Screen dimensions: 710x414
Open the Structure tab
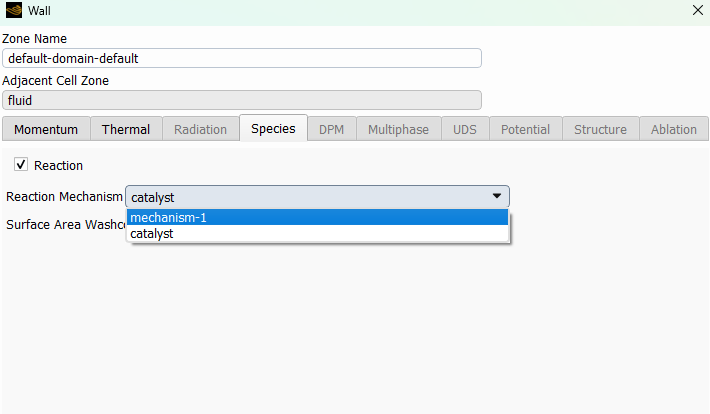tap(600, 129)
